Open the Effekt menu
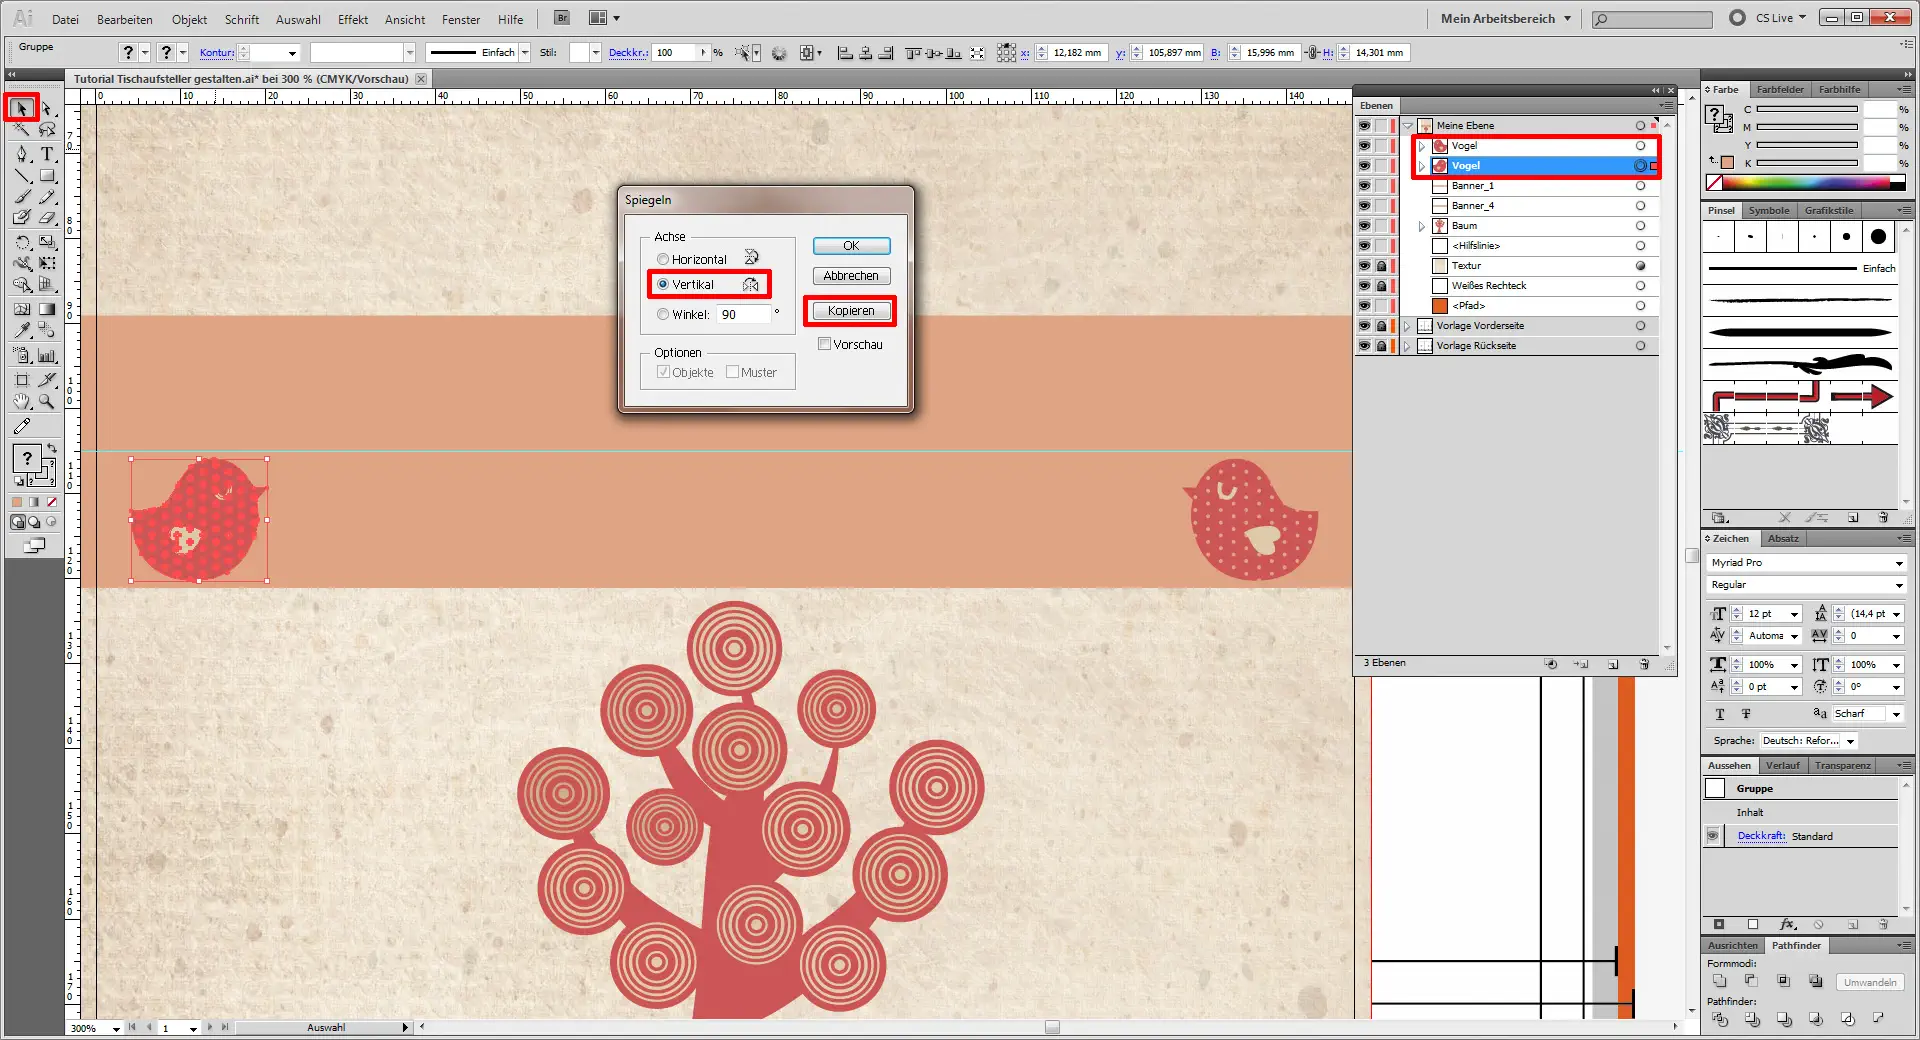The width and height of the screenshot is (1920, 1040). tap(352, 19)
